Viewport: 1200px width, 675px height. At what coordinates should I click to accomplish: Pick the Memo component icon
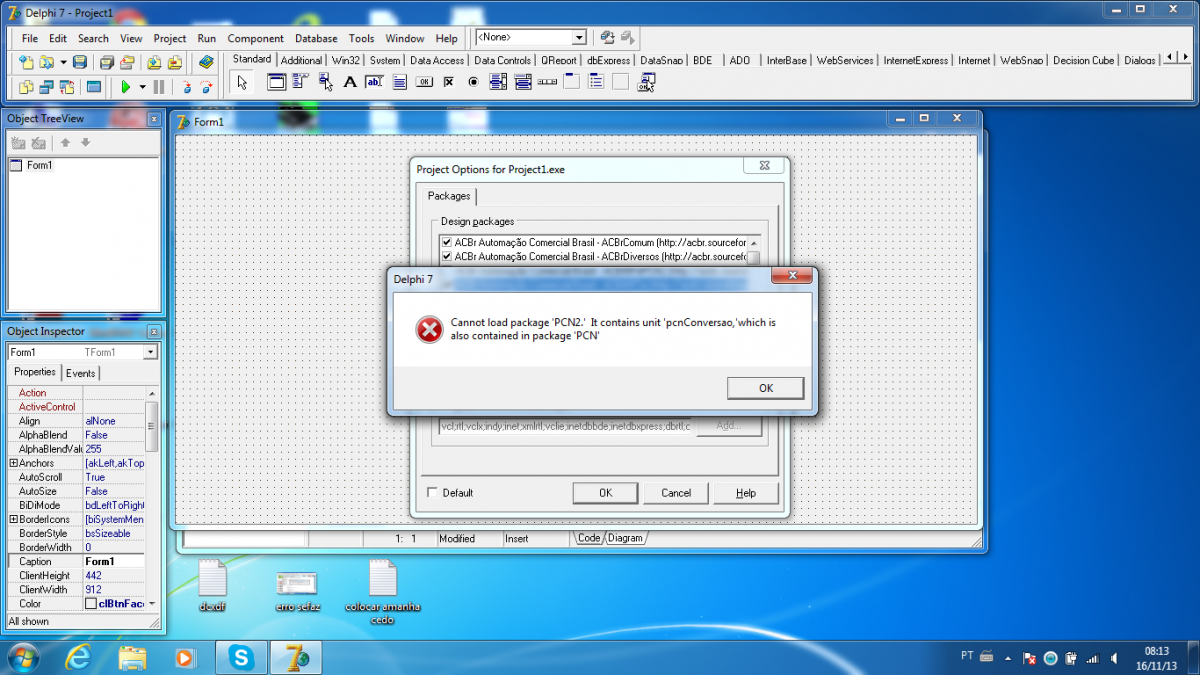pos(399,83)
